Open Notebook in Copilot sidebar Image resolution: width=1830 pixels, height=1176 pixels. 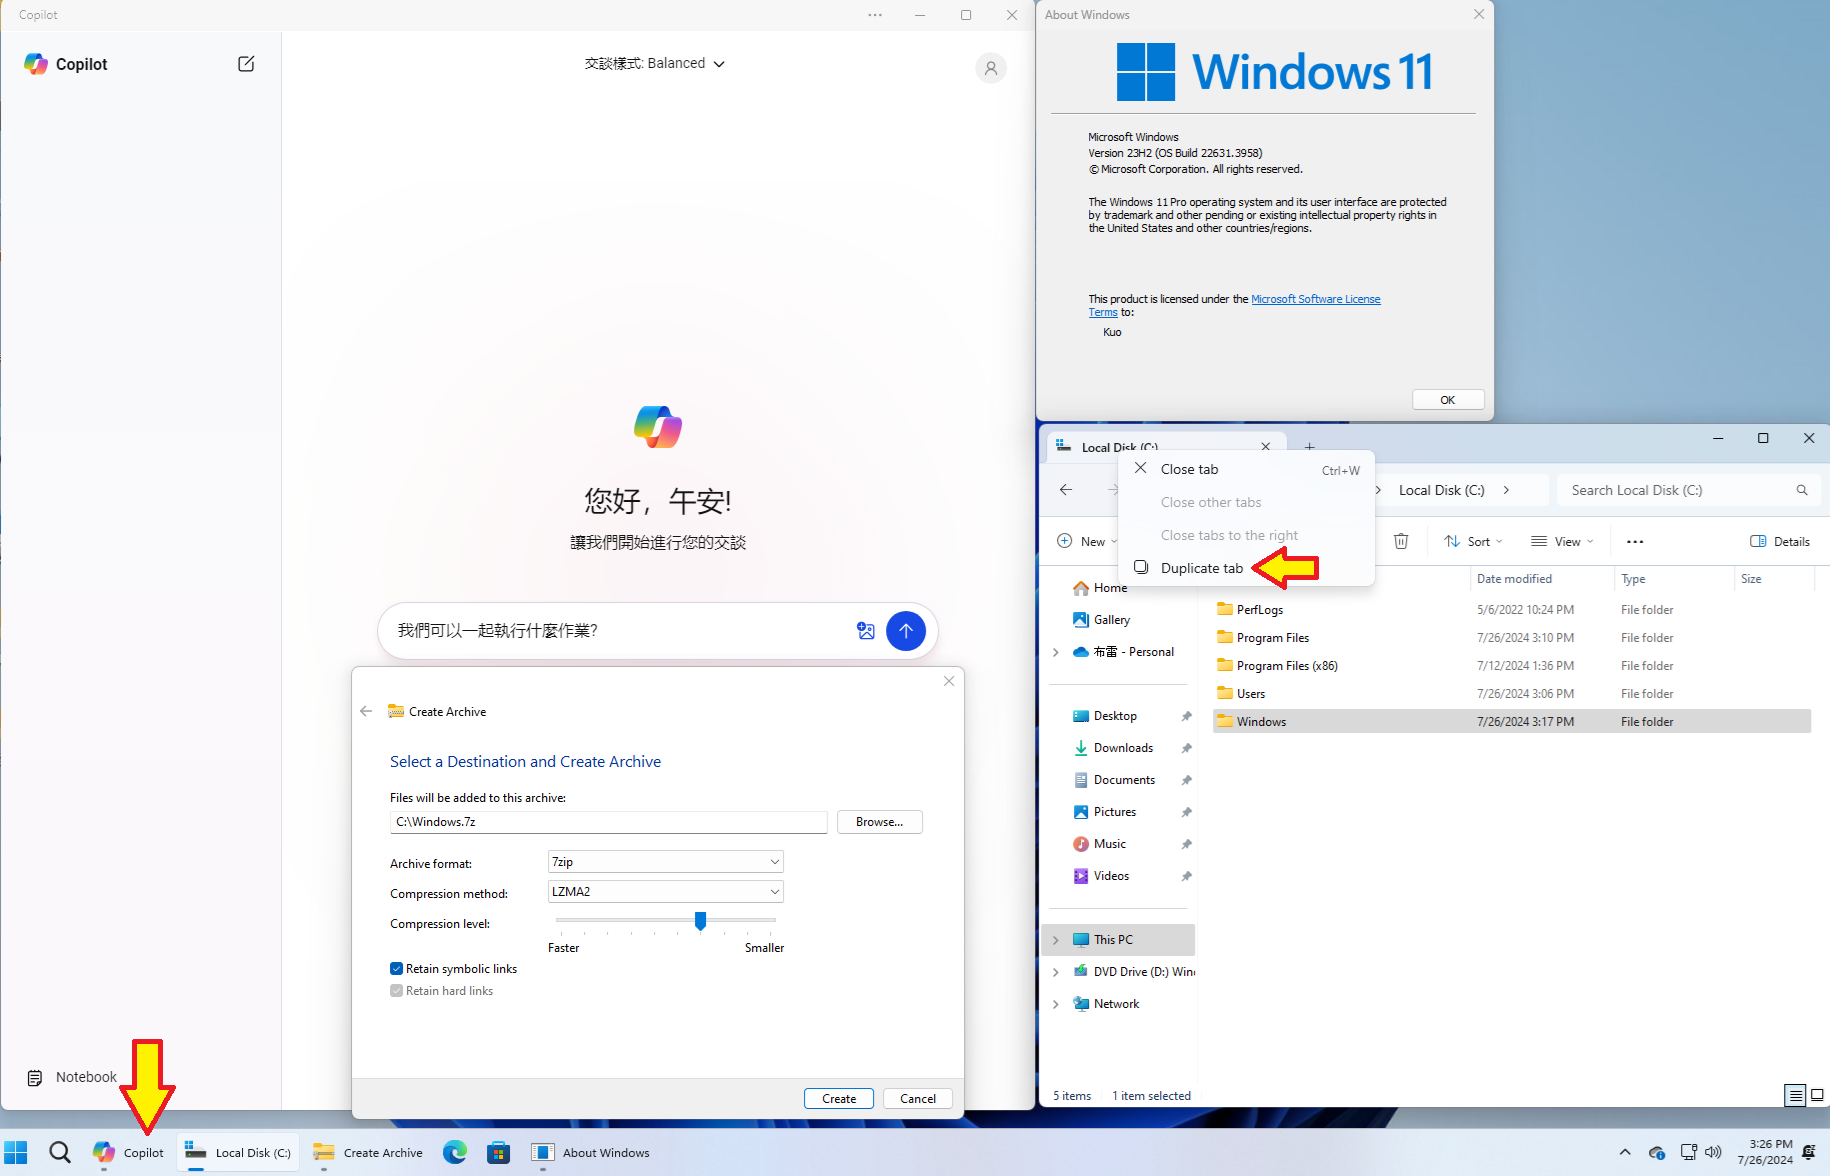[72, 1077]
